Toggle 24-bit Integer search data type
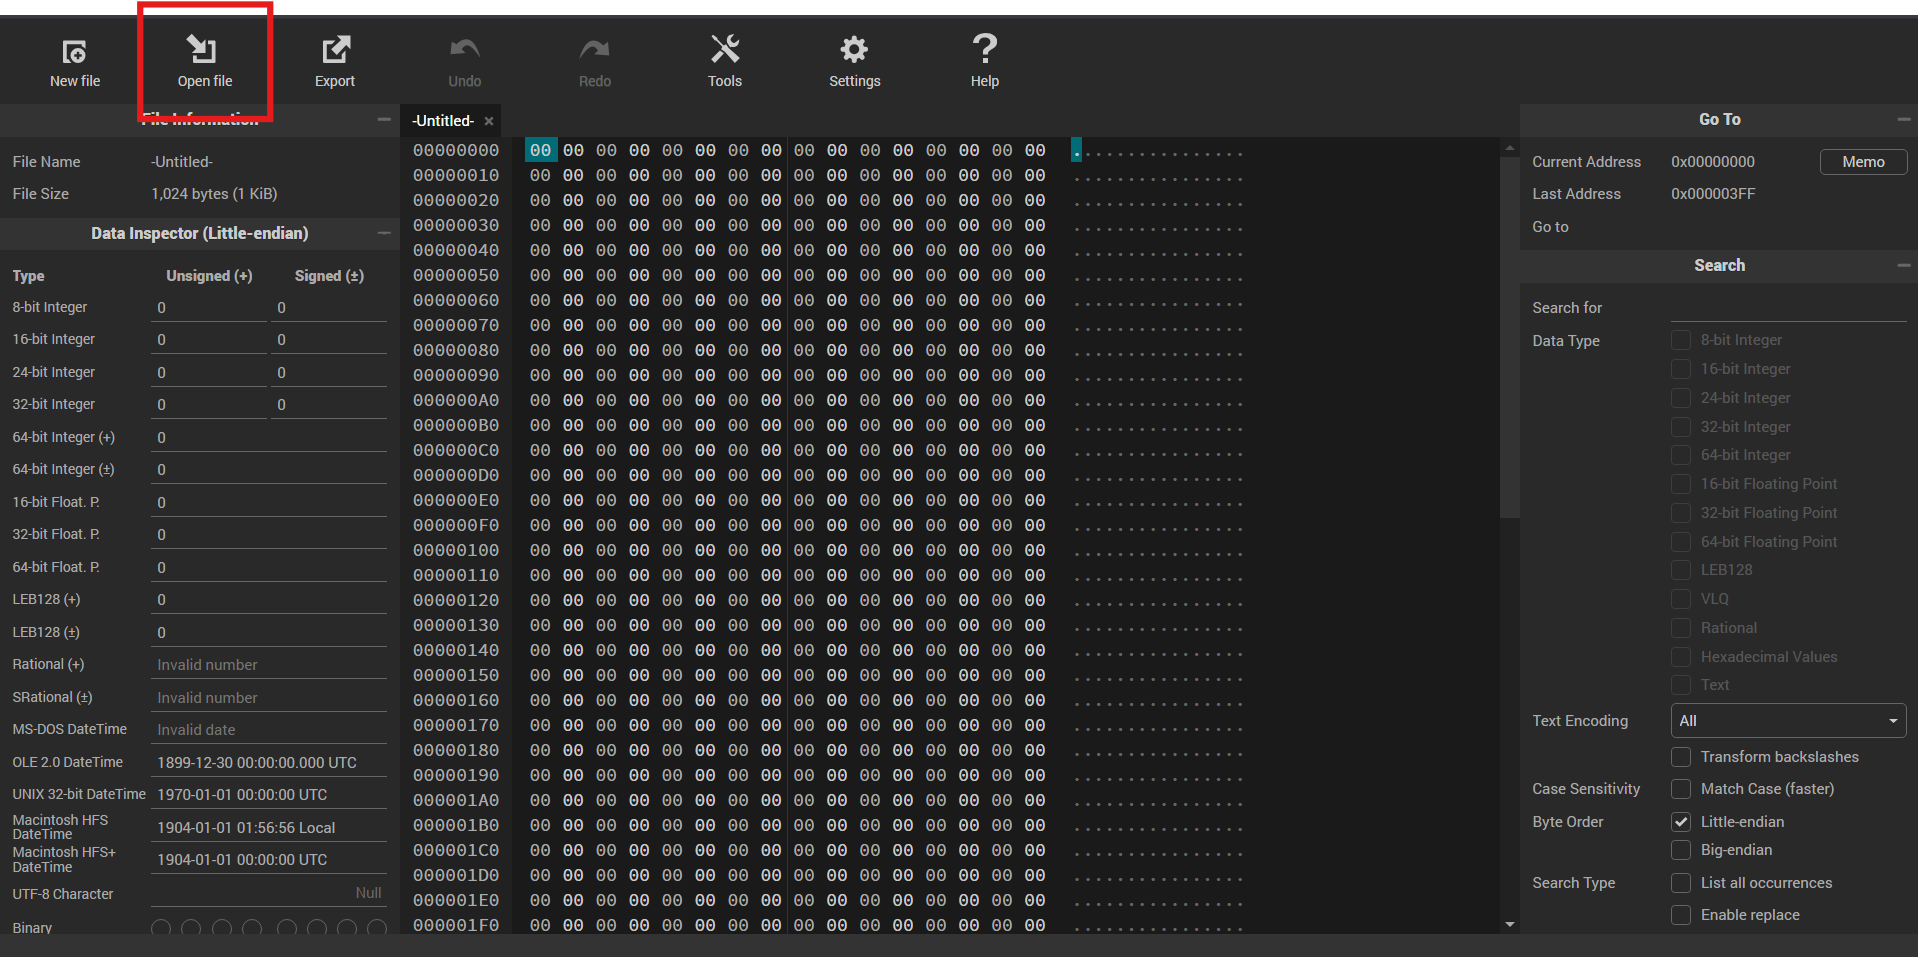Image resolution: width=1918 pixels, height=957 pixels. pos(1681,398)
